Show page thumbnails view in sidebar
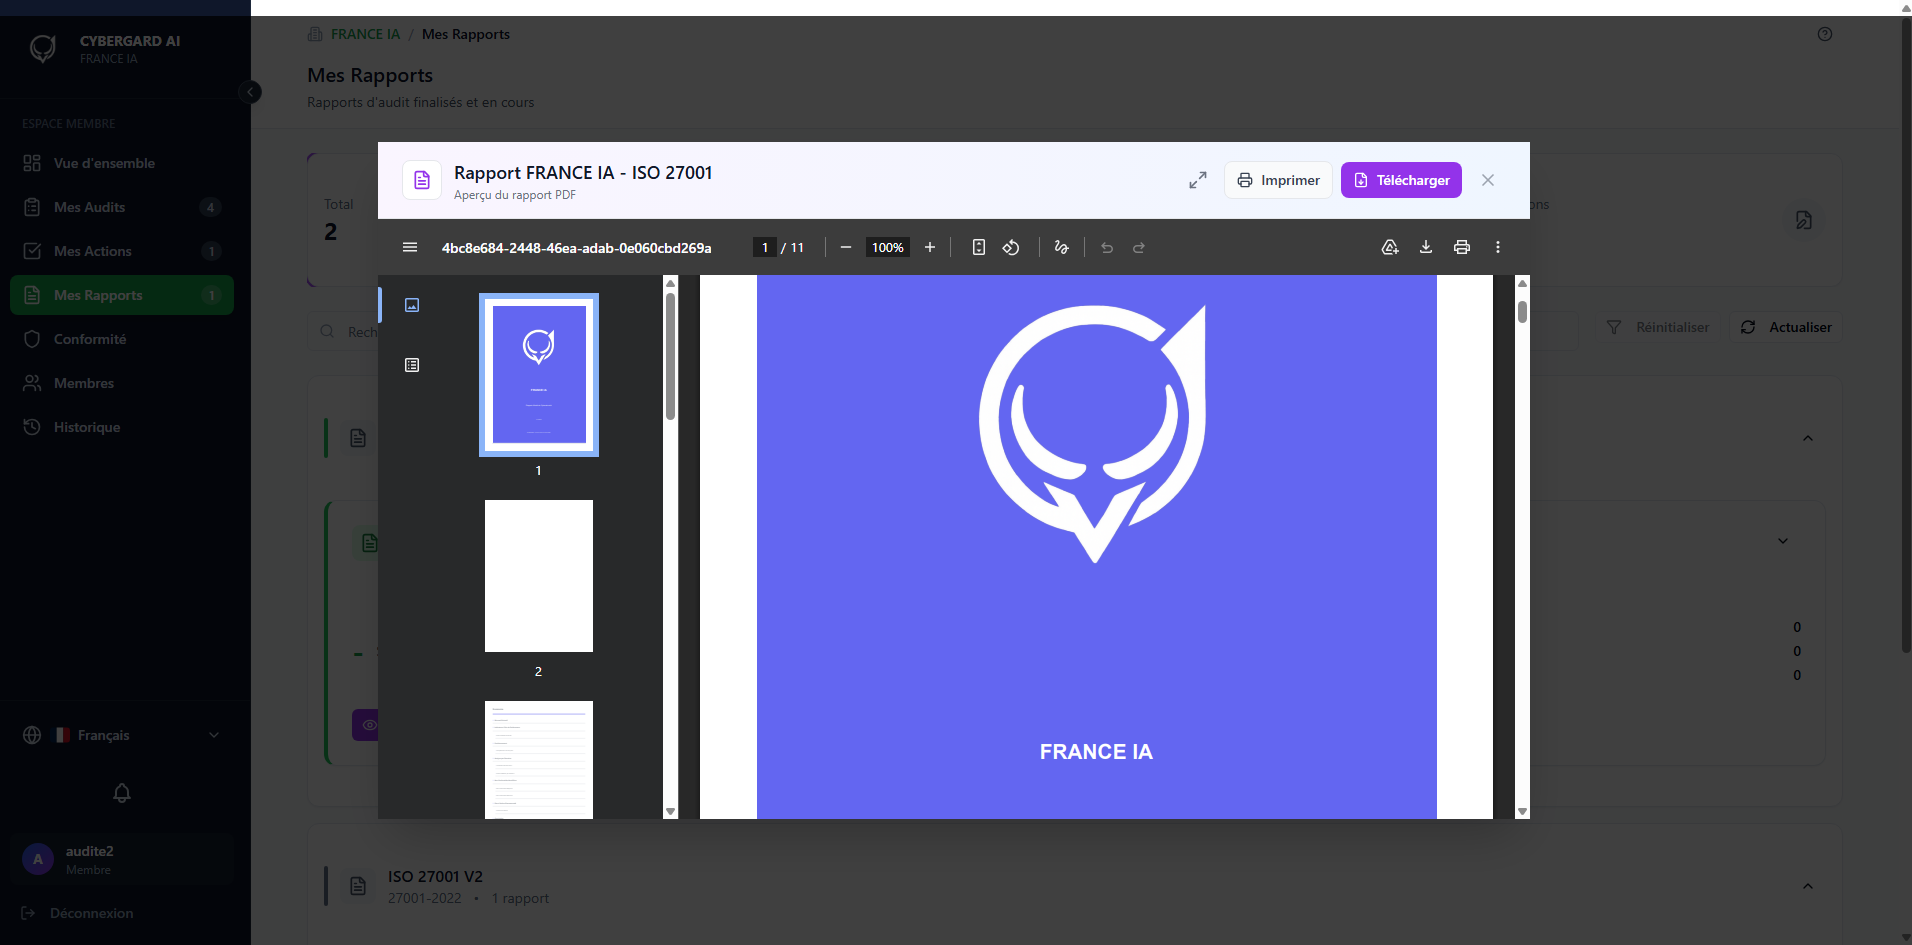Image resolution: width=1912 pixels, height=945 pixels. (x=412, y=305)
